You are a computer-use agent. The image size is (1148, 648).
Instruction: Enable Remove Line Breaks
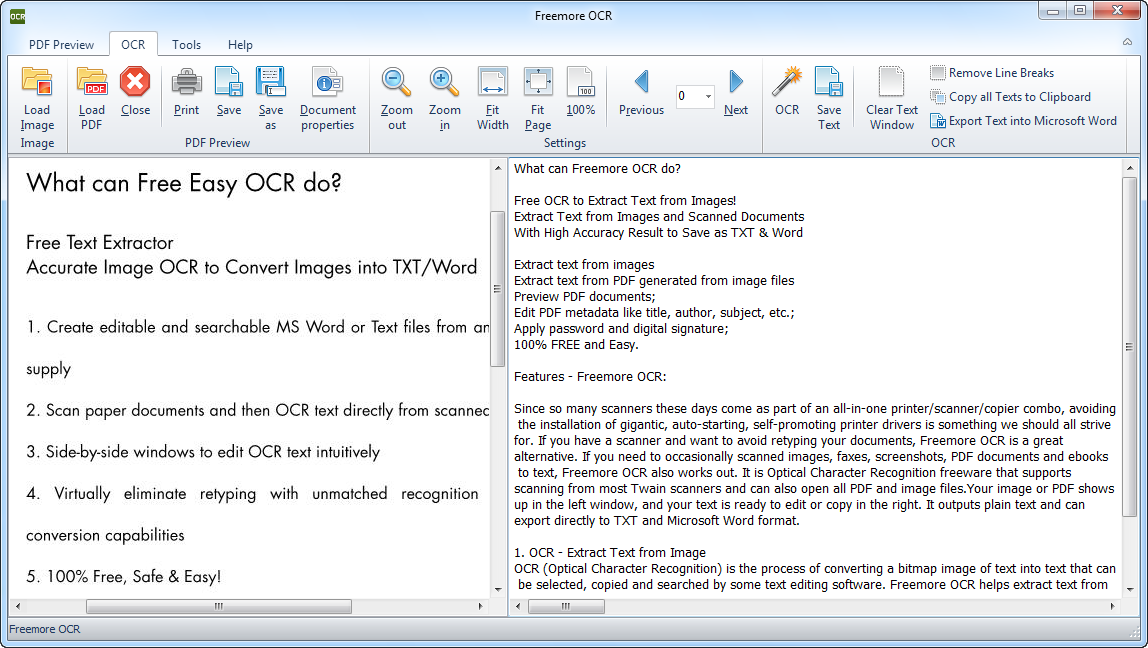point(992,72)
